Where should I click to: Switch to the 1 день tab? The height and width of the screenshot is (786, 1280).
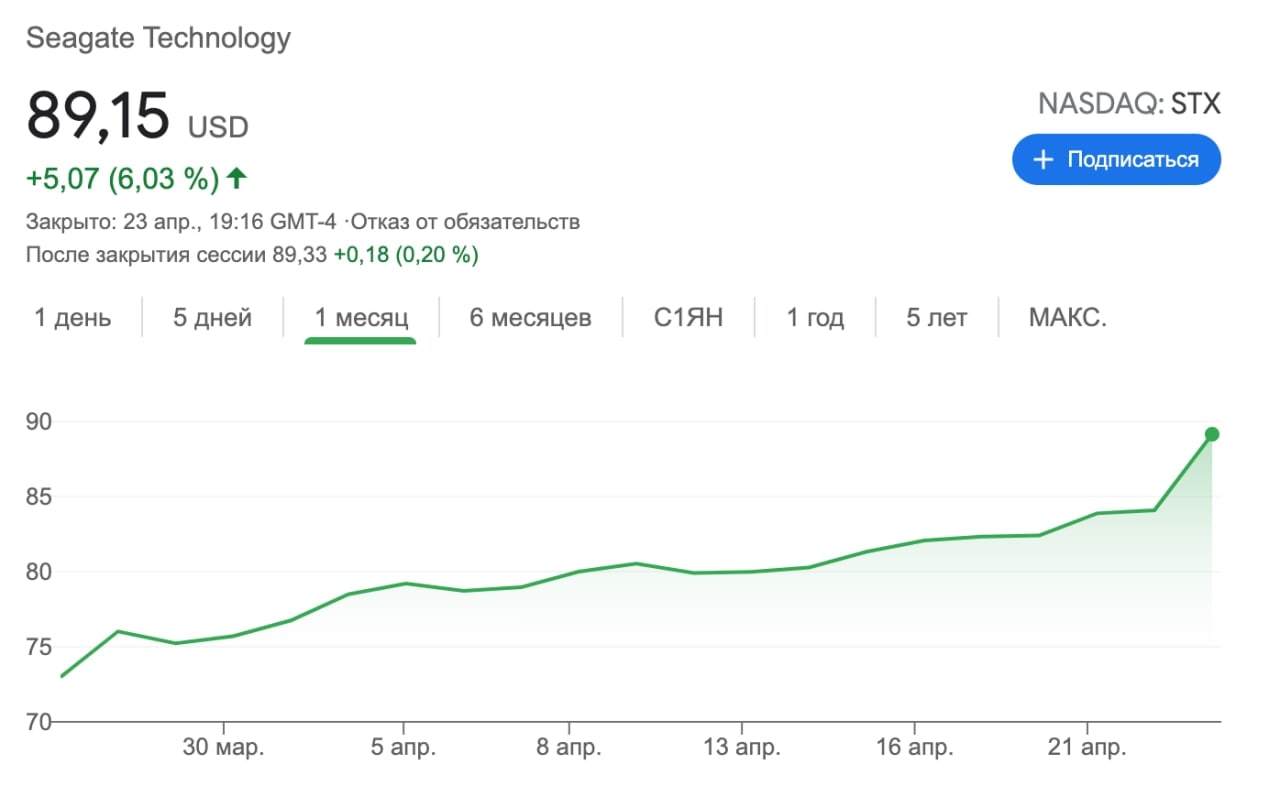pyautogui.click(x=73, y=318)
